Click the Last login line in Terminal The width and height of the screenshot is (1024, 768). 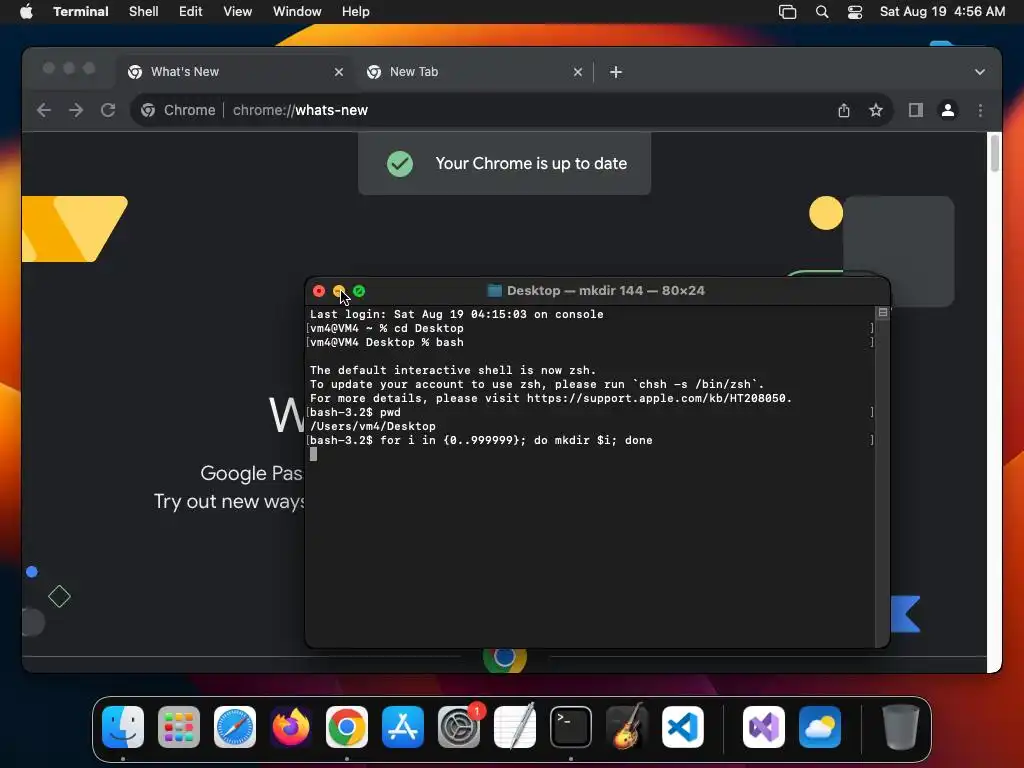pos(456,314)
